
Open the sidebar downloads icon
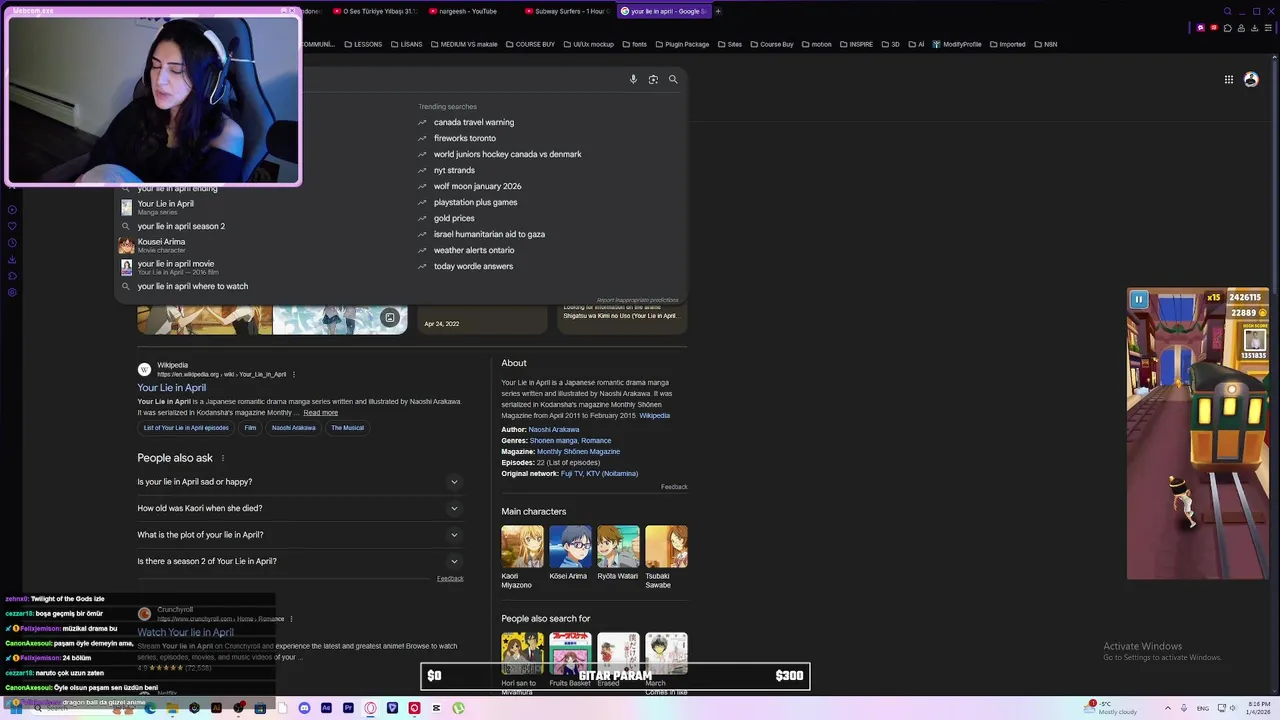[12, 259]
